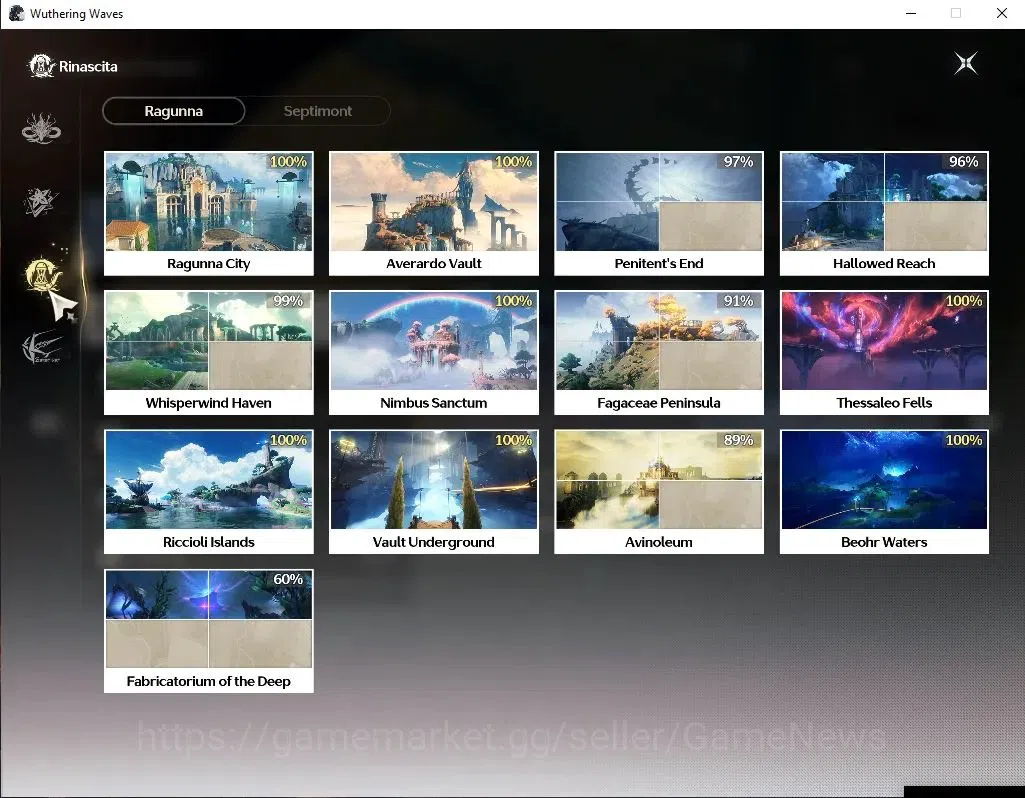Click the Rinascita region title text
The image size is (1025, 798).
click(x=88, y=67)
